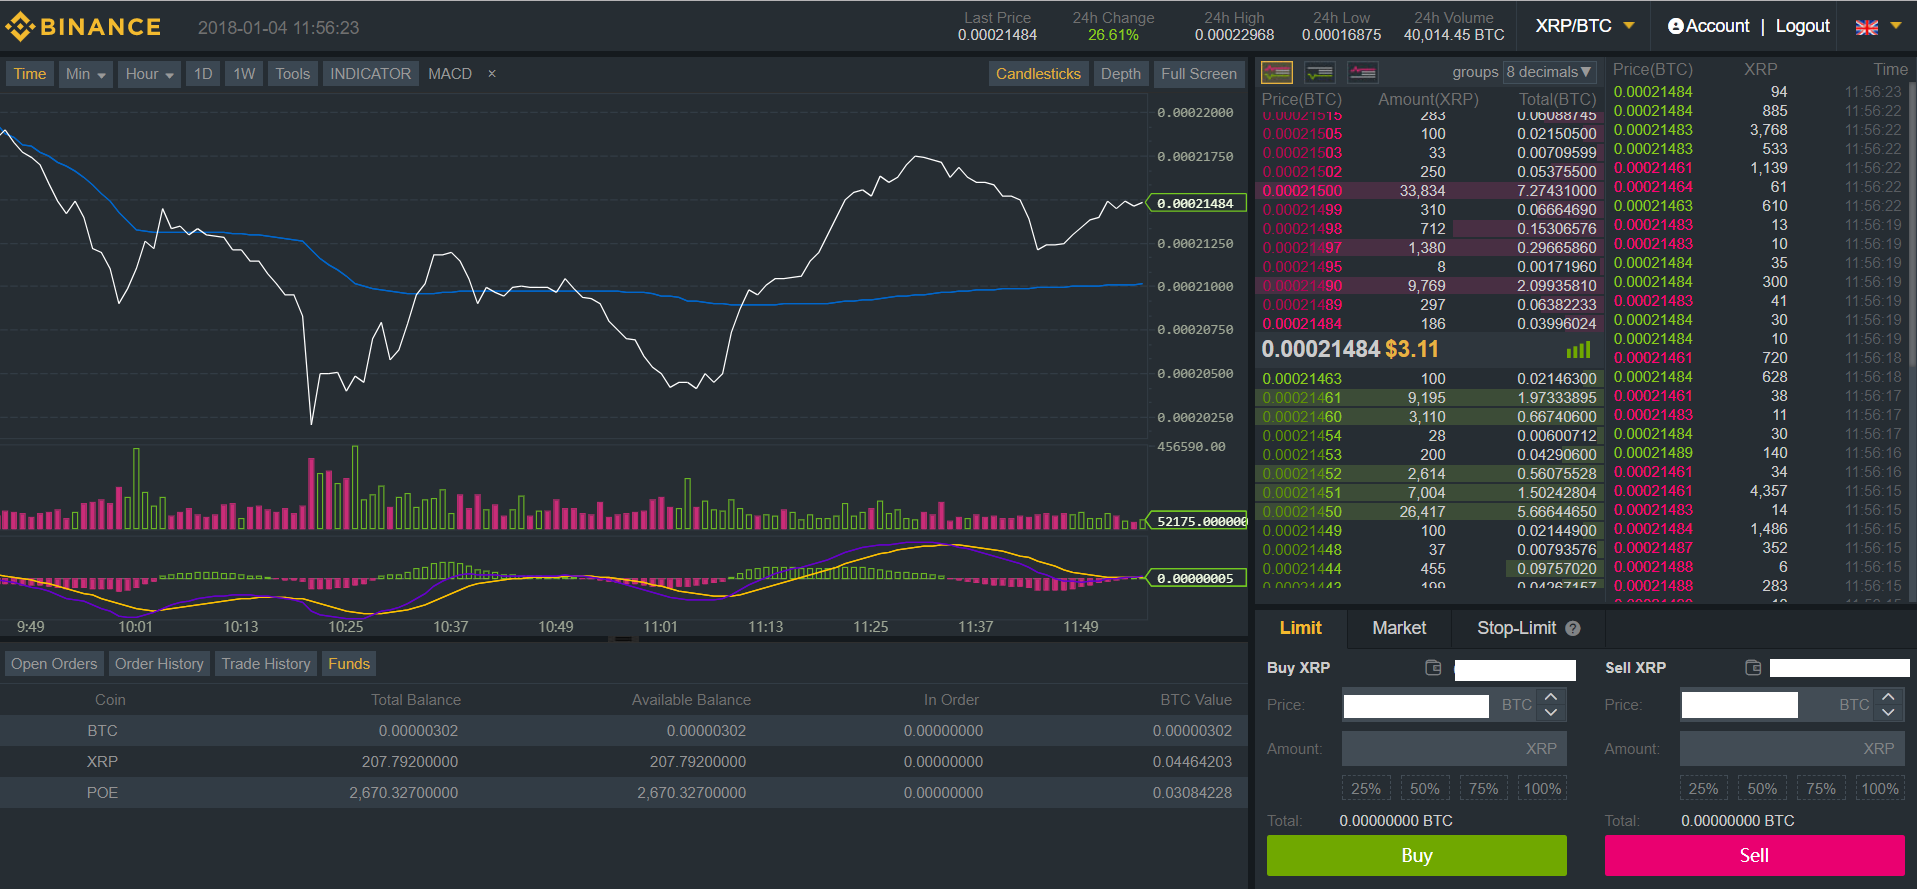Set buy amount to 50%
Screen dimensions: 1917x889
click(x=1425, y=788)
